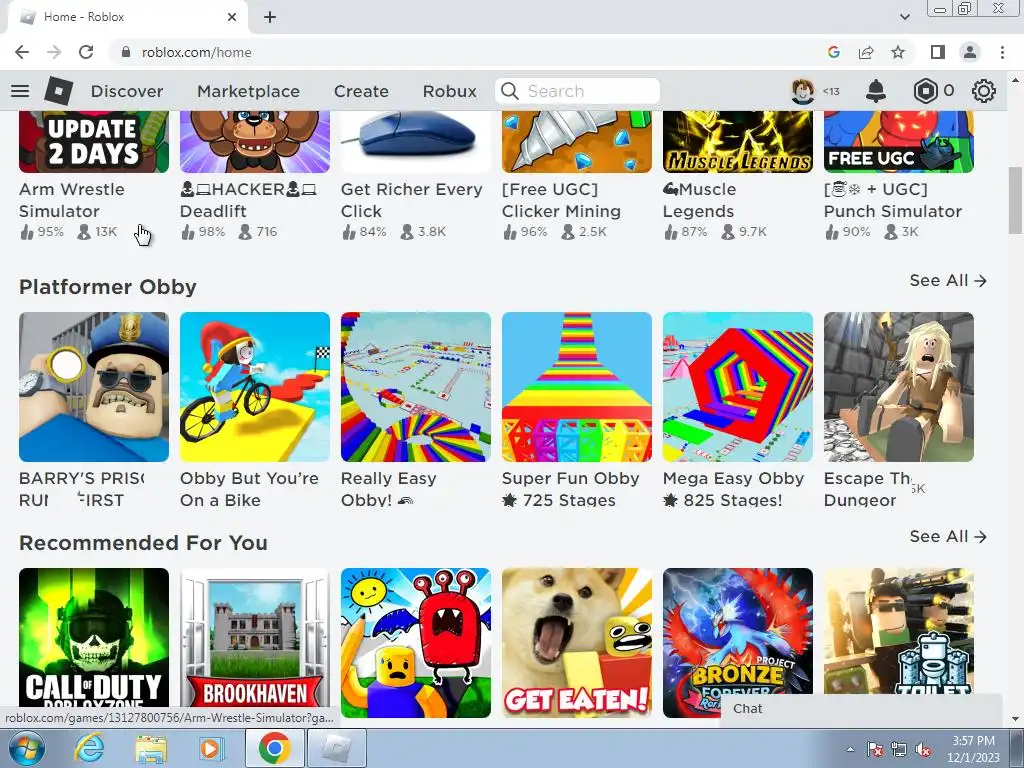The width and height of the screenshot is (1024, 768).
Task: Click the user avatar in header
Action: point(803,91)
